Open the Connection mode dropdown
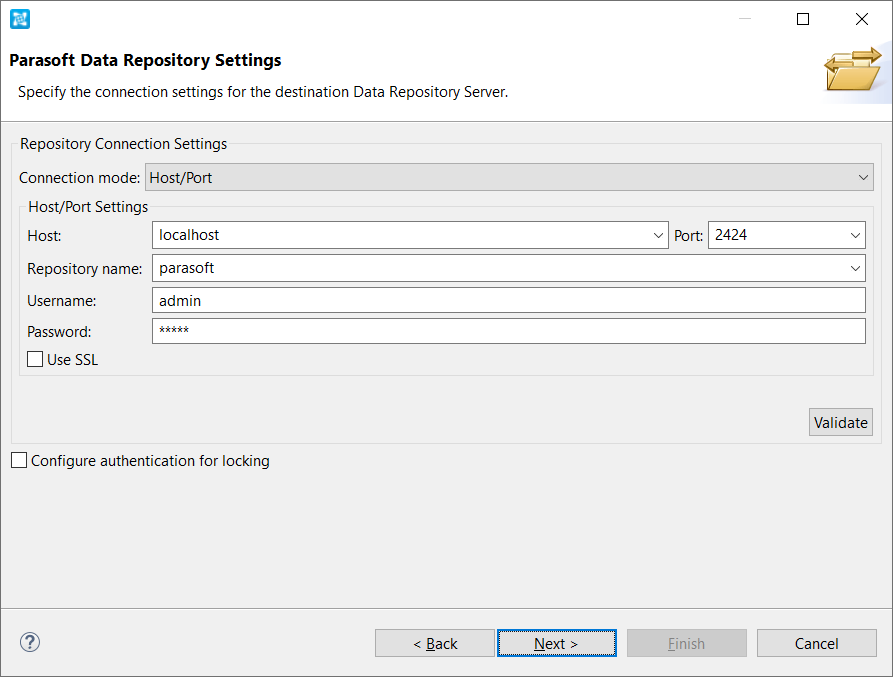Image resolution: width=893 pixels, height=677 pixels. tap(509, 178)
